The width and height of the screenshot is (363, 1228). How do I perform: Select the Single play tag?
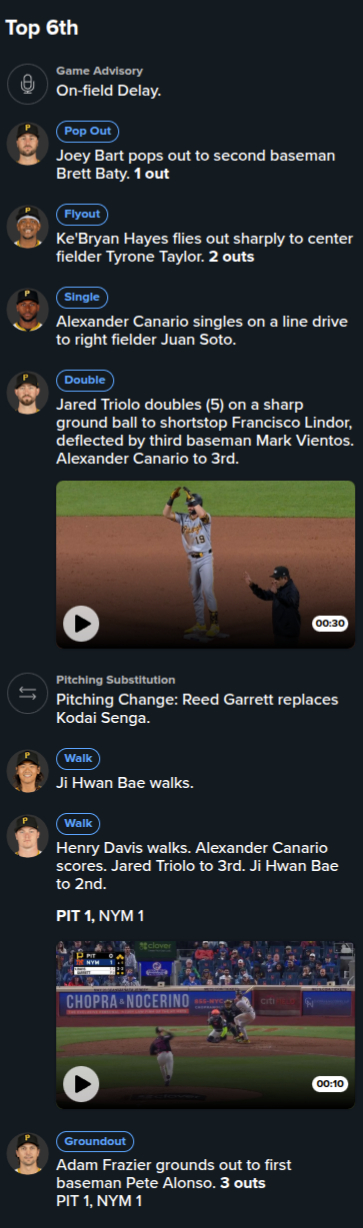82,297
